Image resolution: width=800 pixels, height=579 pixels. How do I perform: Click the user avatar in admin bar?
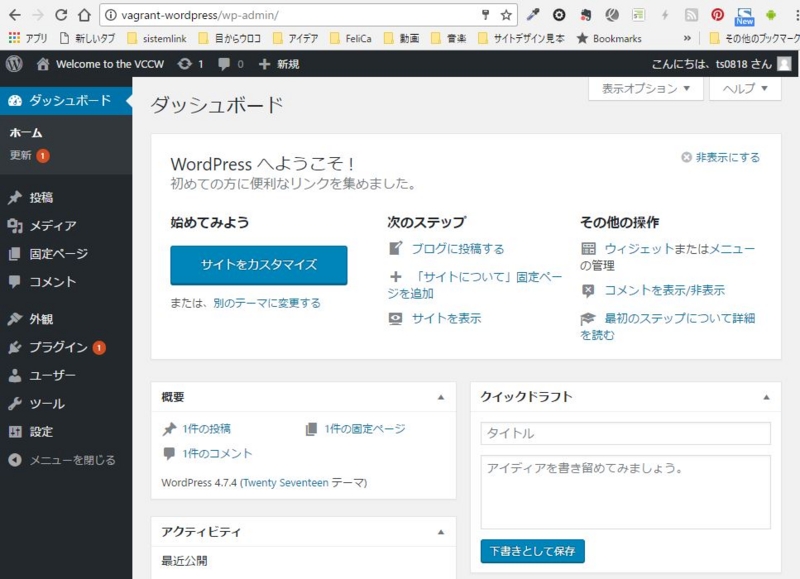(784, 64)
